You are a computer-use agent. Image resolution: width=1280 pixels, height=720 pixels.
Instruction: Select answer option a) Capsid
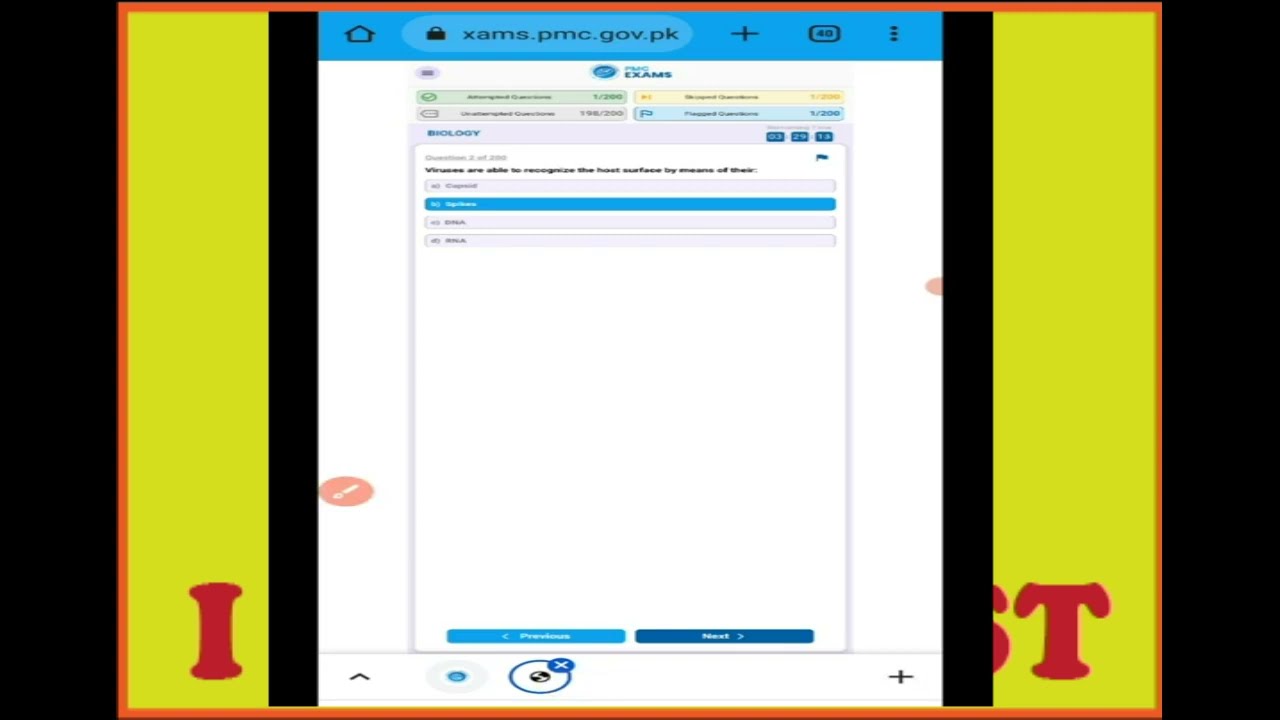pos(630,186)
